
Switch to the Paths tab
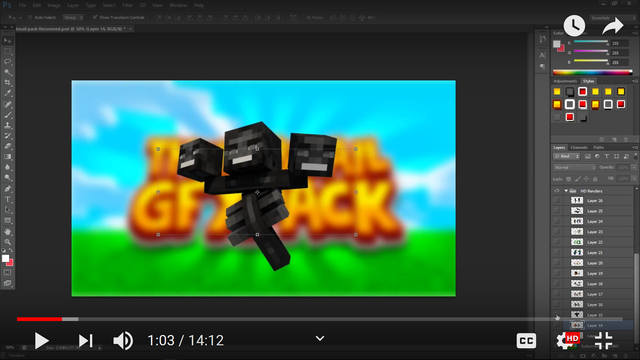[x=598, y=147]
